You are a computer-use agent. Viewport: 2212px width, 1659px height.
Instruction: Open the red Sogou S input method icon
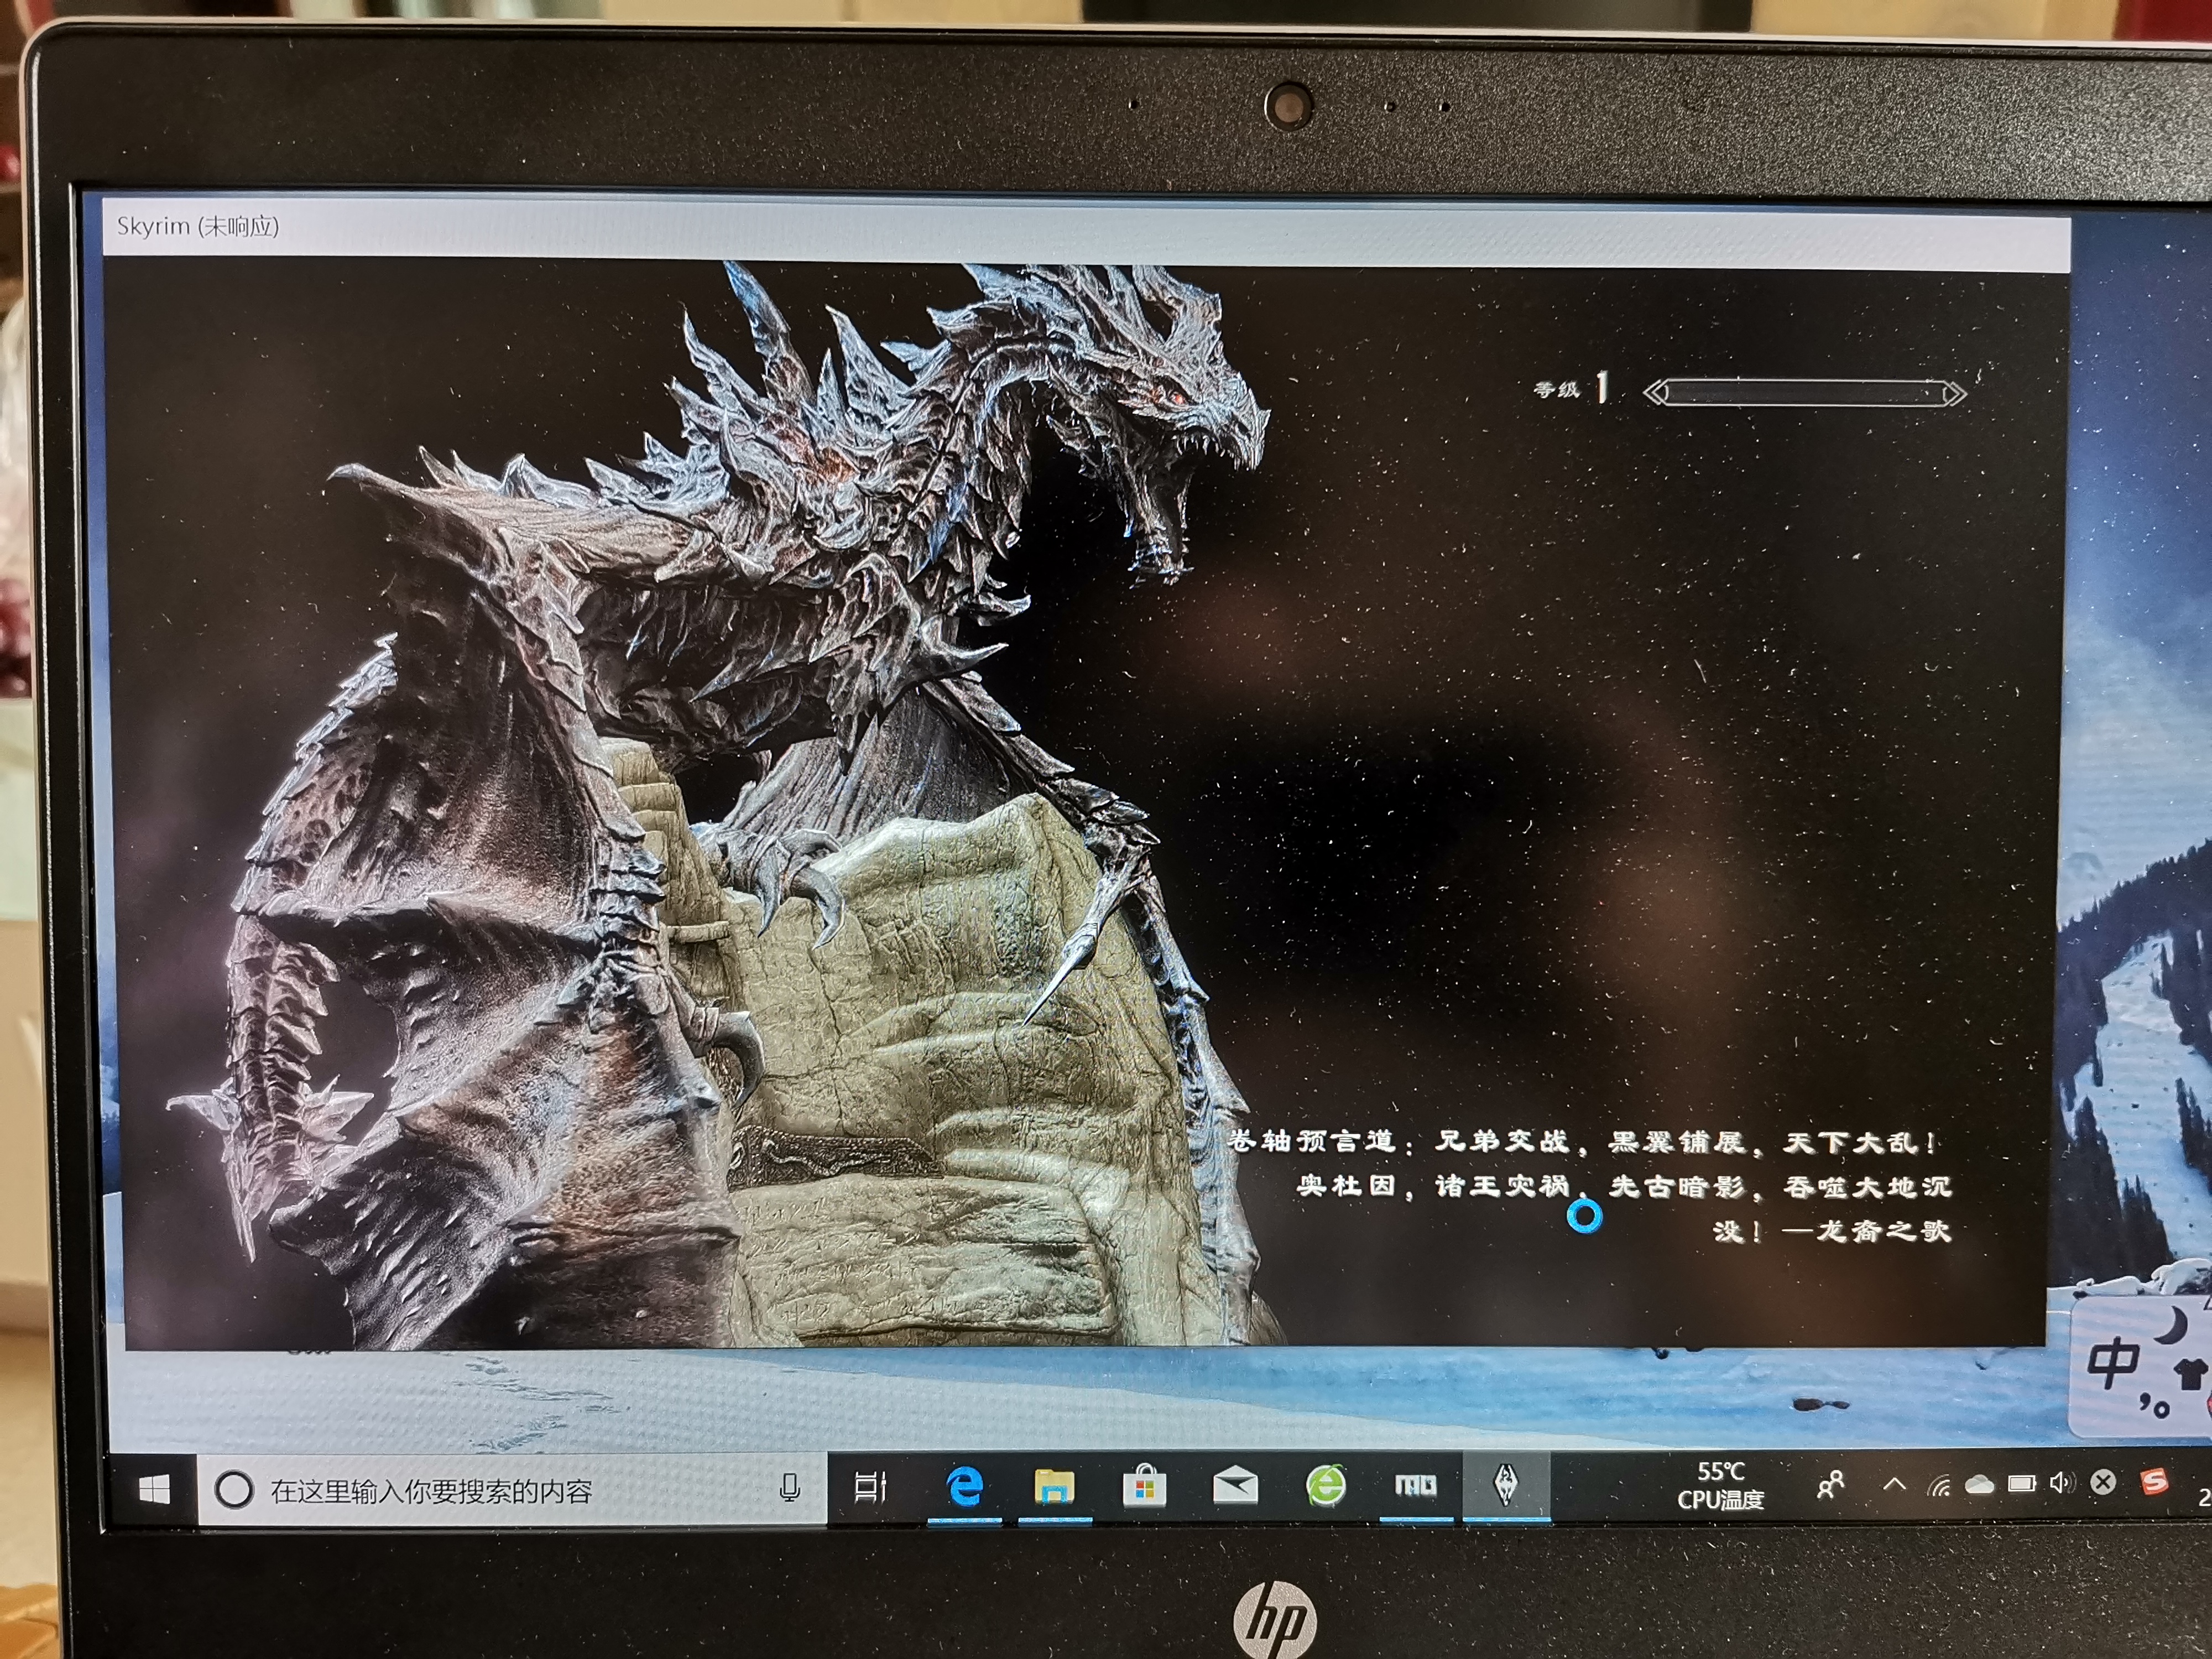tap(2154, 1482)
